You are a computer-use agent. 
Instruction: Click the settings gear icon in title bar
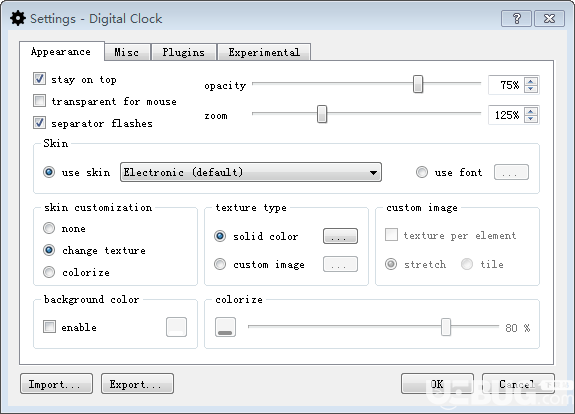pos(18,18)
